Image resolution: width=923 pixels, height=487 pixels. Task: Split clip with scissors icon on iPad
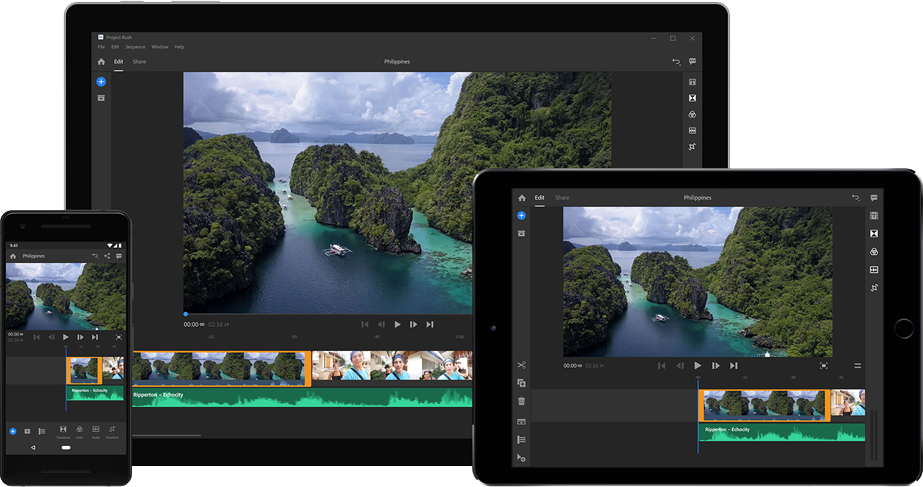(521, 365)
